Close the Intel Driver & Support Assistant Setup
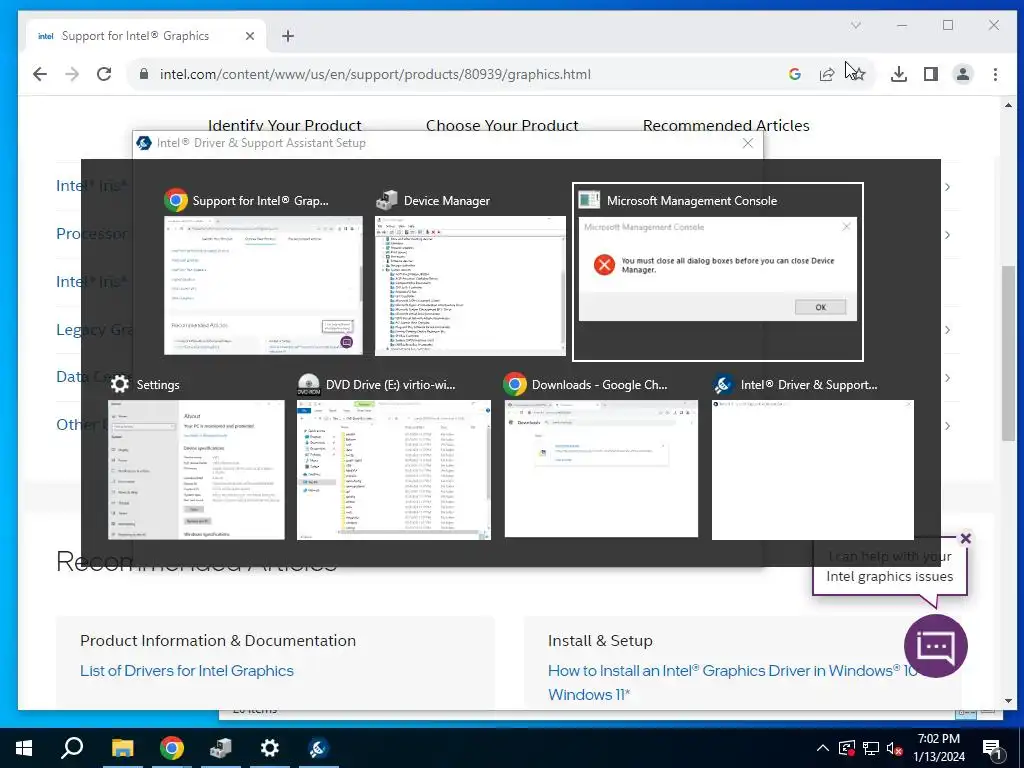 (x=748, y=143)
